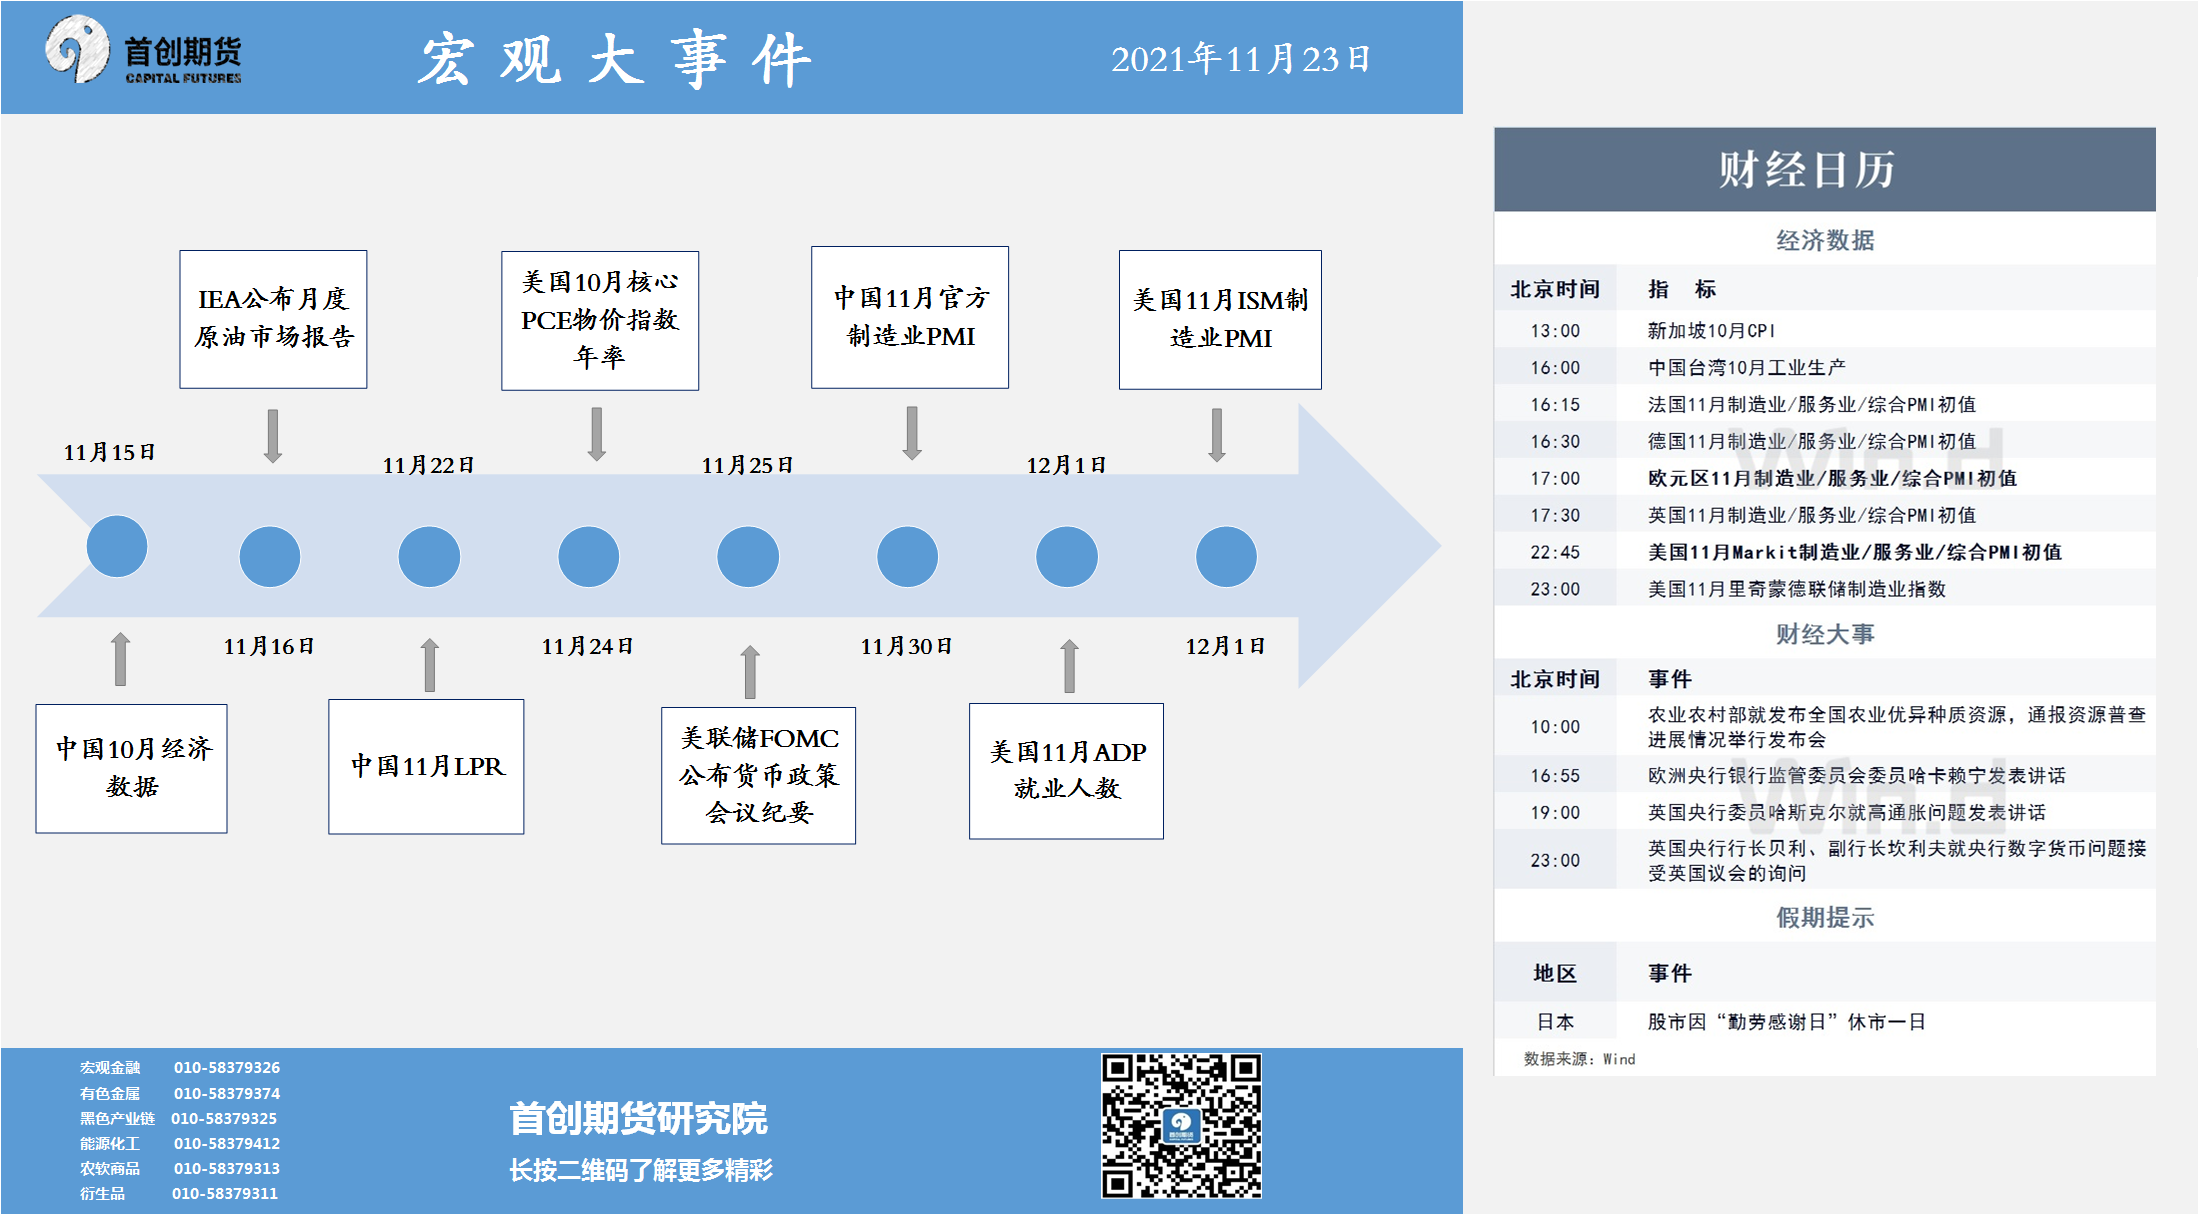This screenshot has width=2199, height=1215.
Task: Click the 宏观金融 phone number 010-58379326
Action: [227, 1067]
